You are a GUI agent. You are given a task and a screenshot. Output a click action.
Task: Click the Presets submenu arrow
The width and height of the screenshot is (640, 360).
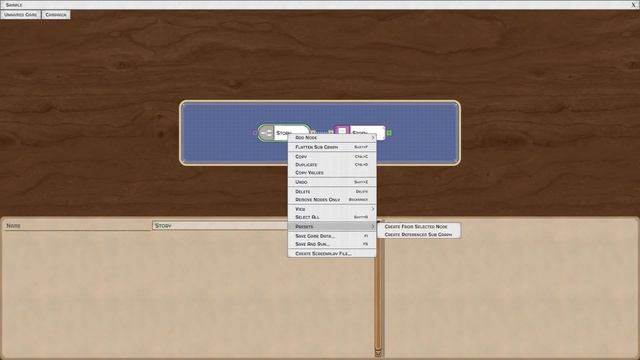pos(373,227)
